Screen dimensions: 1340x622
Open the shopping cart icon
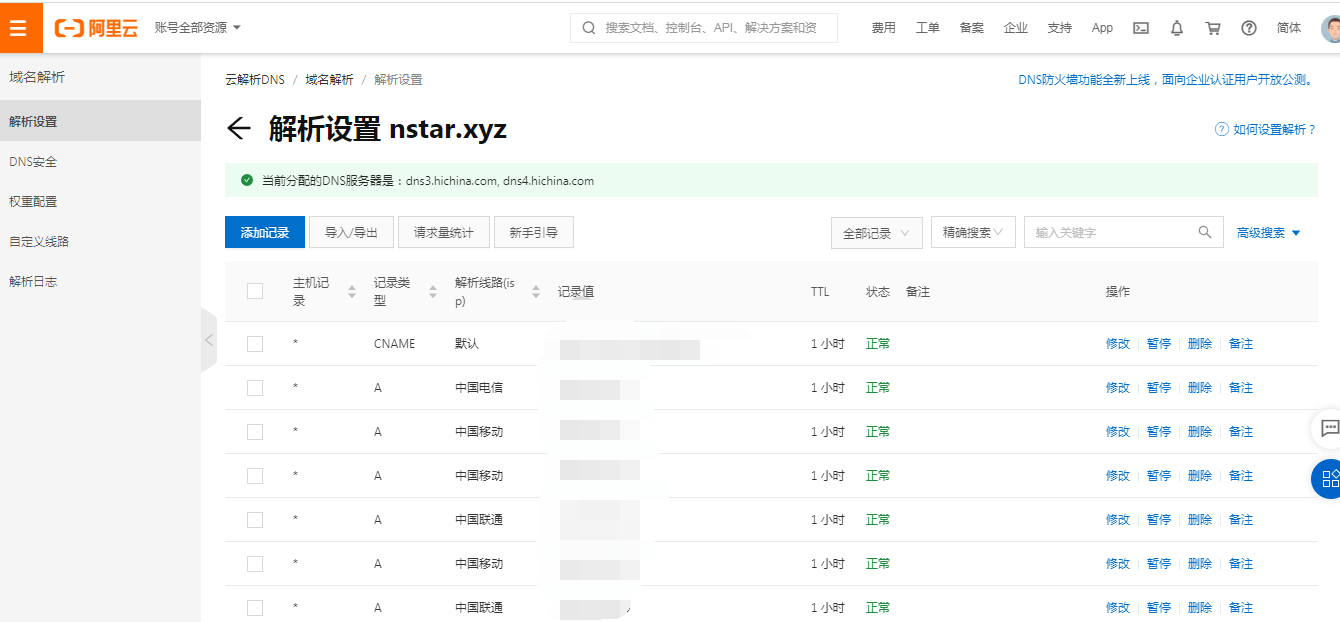[x=1213, y=28]
